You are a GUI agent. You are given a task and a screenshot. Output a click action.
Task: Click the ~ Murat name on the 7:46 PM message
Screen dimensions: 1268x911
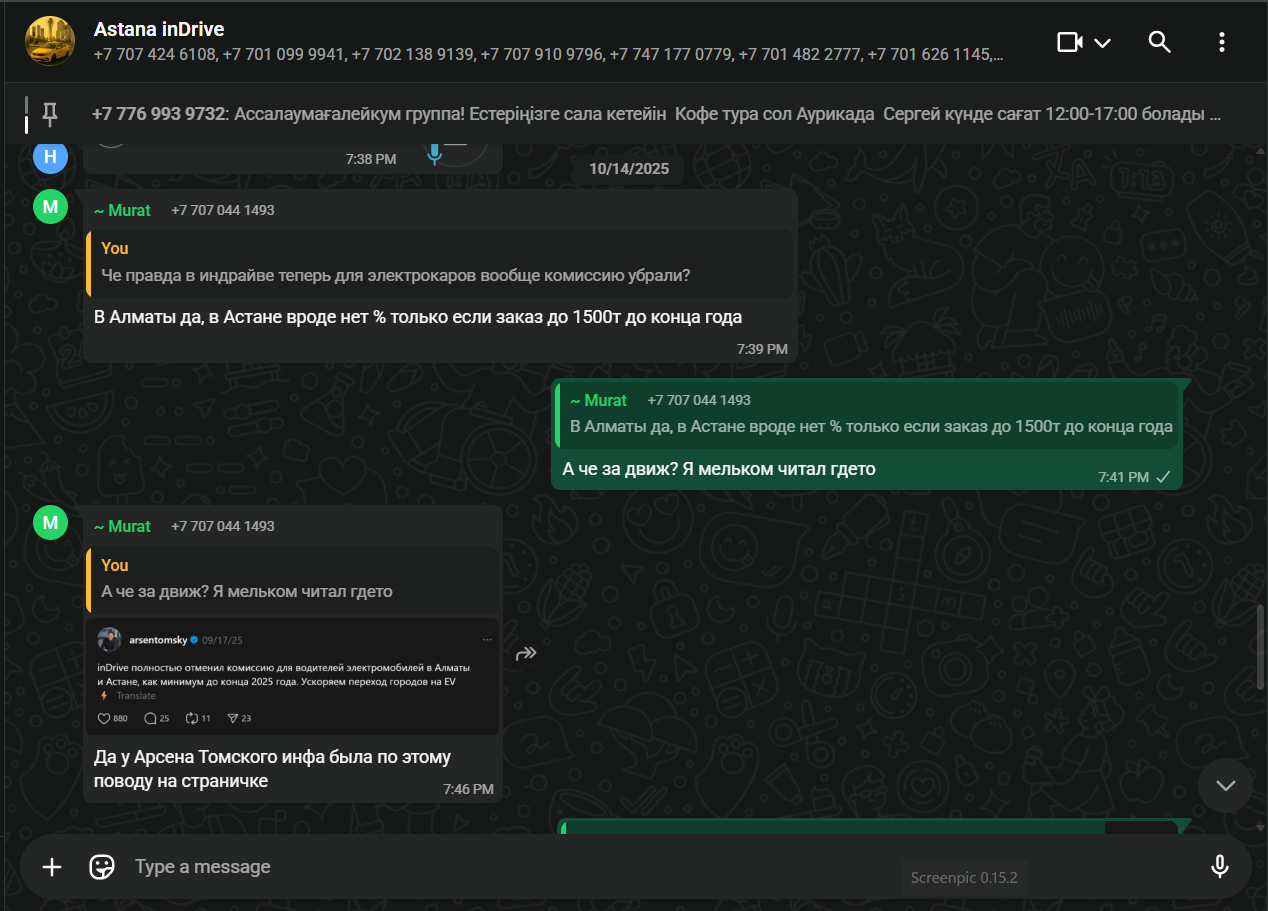coord(122,526)
